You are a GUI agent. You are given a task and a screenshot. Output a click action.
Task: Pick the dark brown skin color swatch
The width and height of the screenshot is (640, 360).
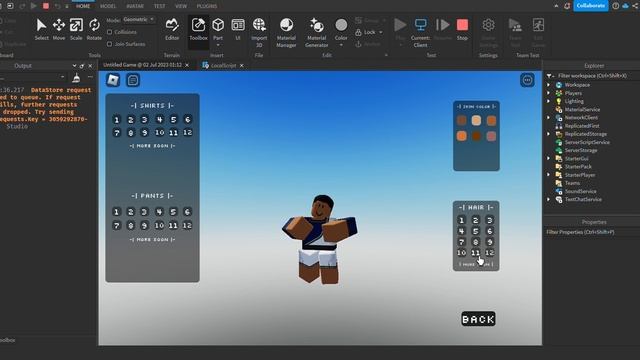476,136
